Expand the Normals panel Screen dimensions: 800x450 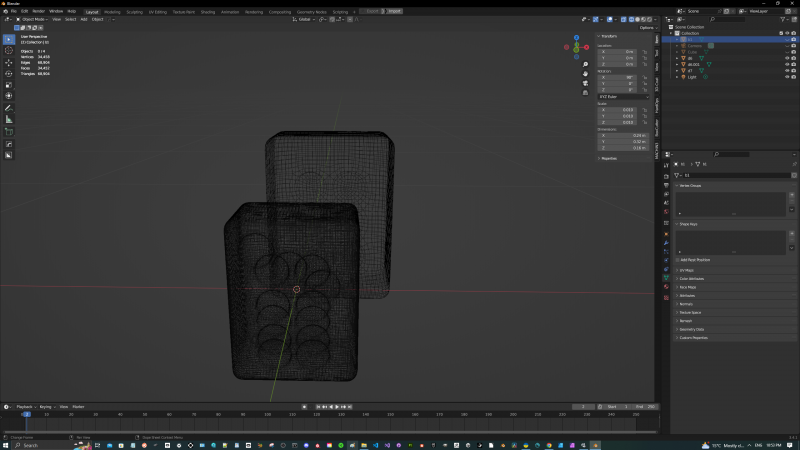[686, 304]
